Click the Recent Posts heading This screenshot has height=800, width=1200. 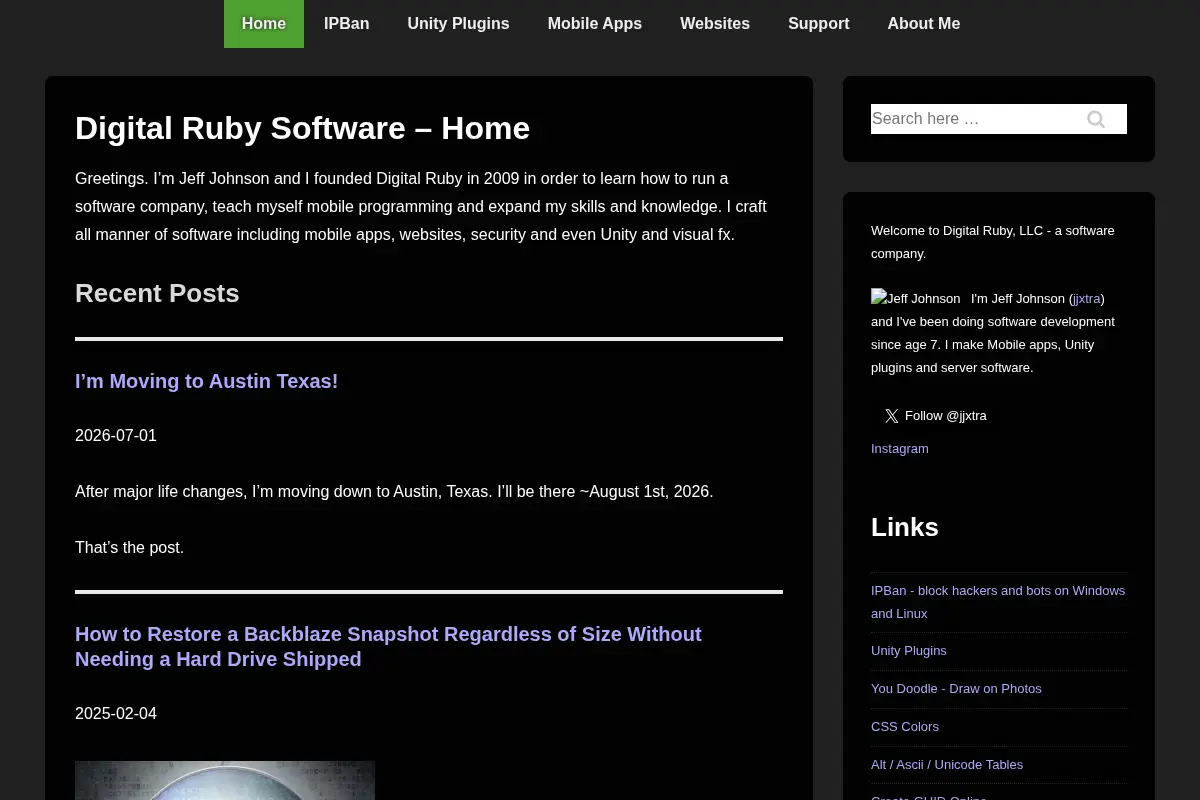[157, 293]
